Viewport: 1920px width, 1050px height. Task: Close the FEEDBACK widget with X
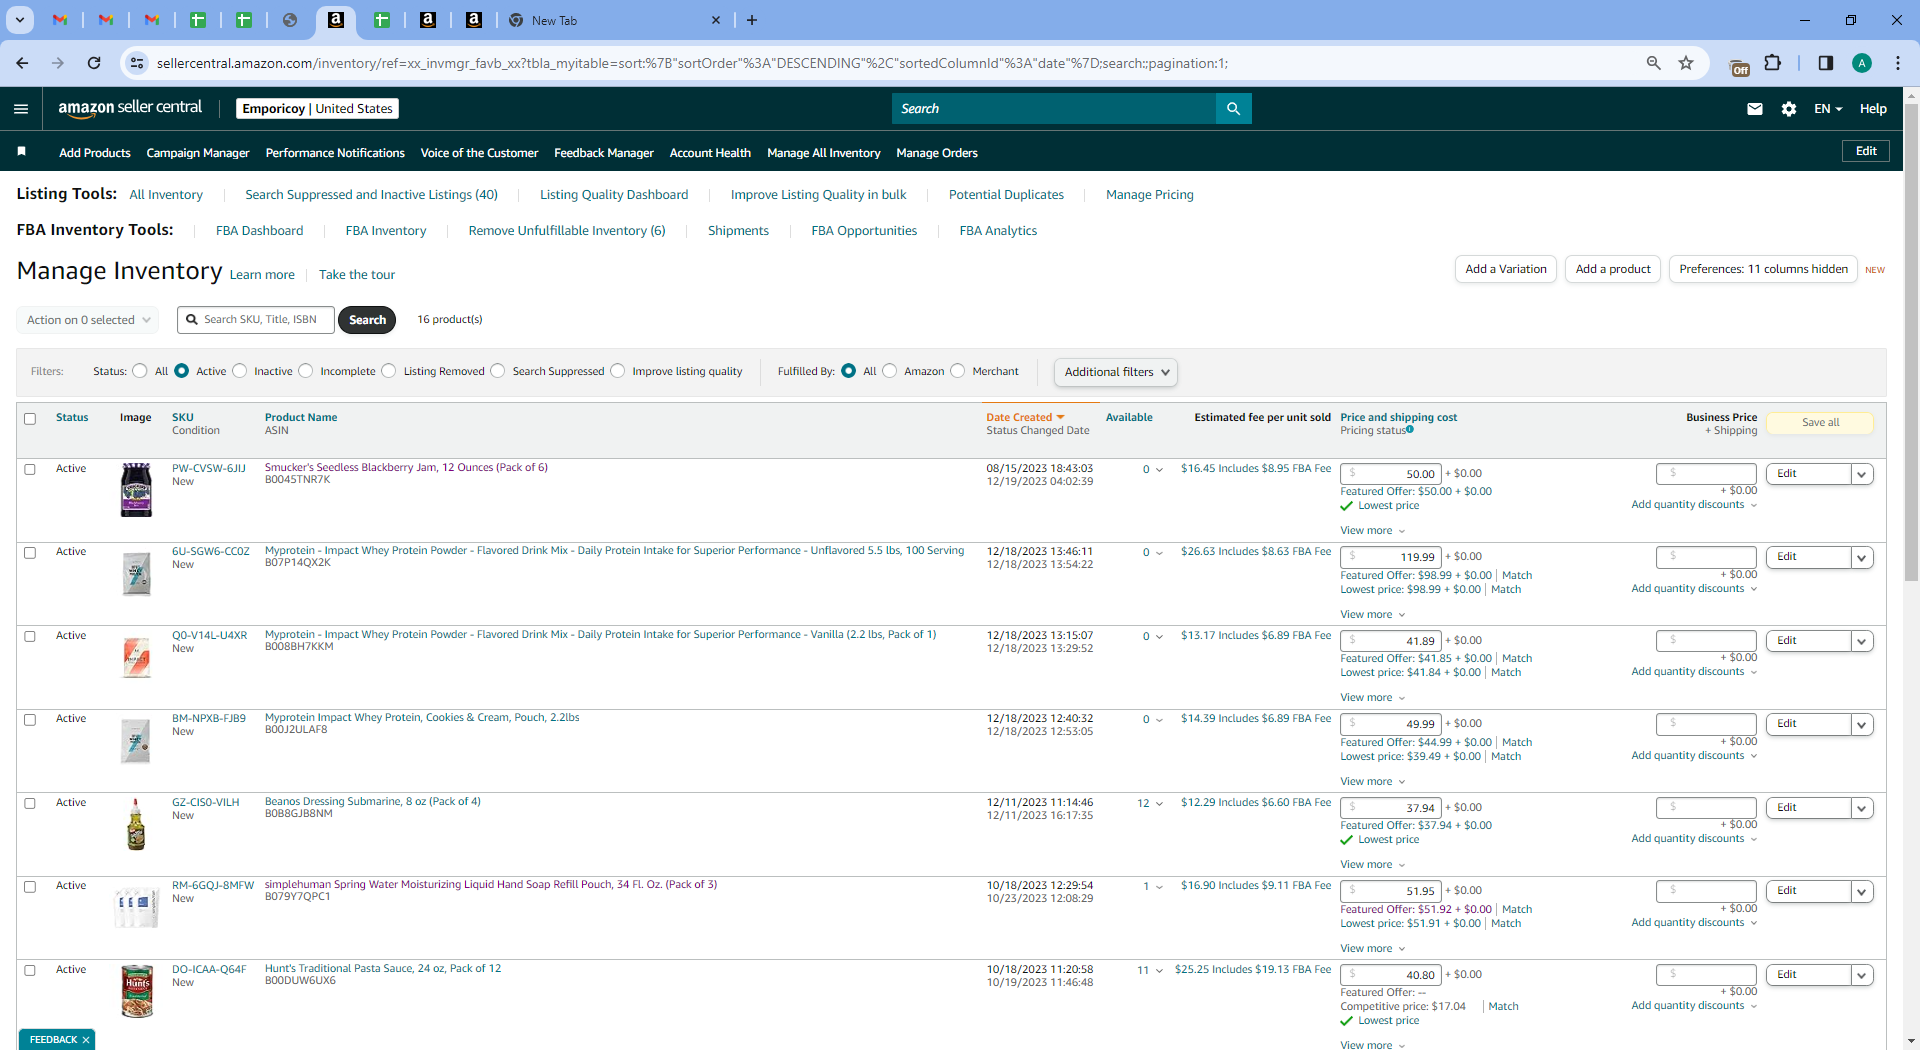(x=86, y=1040)
